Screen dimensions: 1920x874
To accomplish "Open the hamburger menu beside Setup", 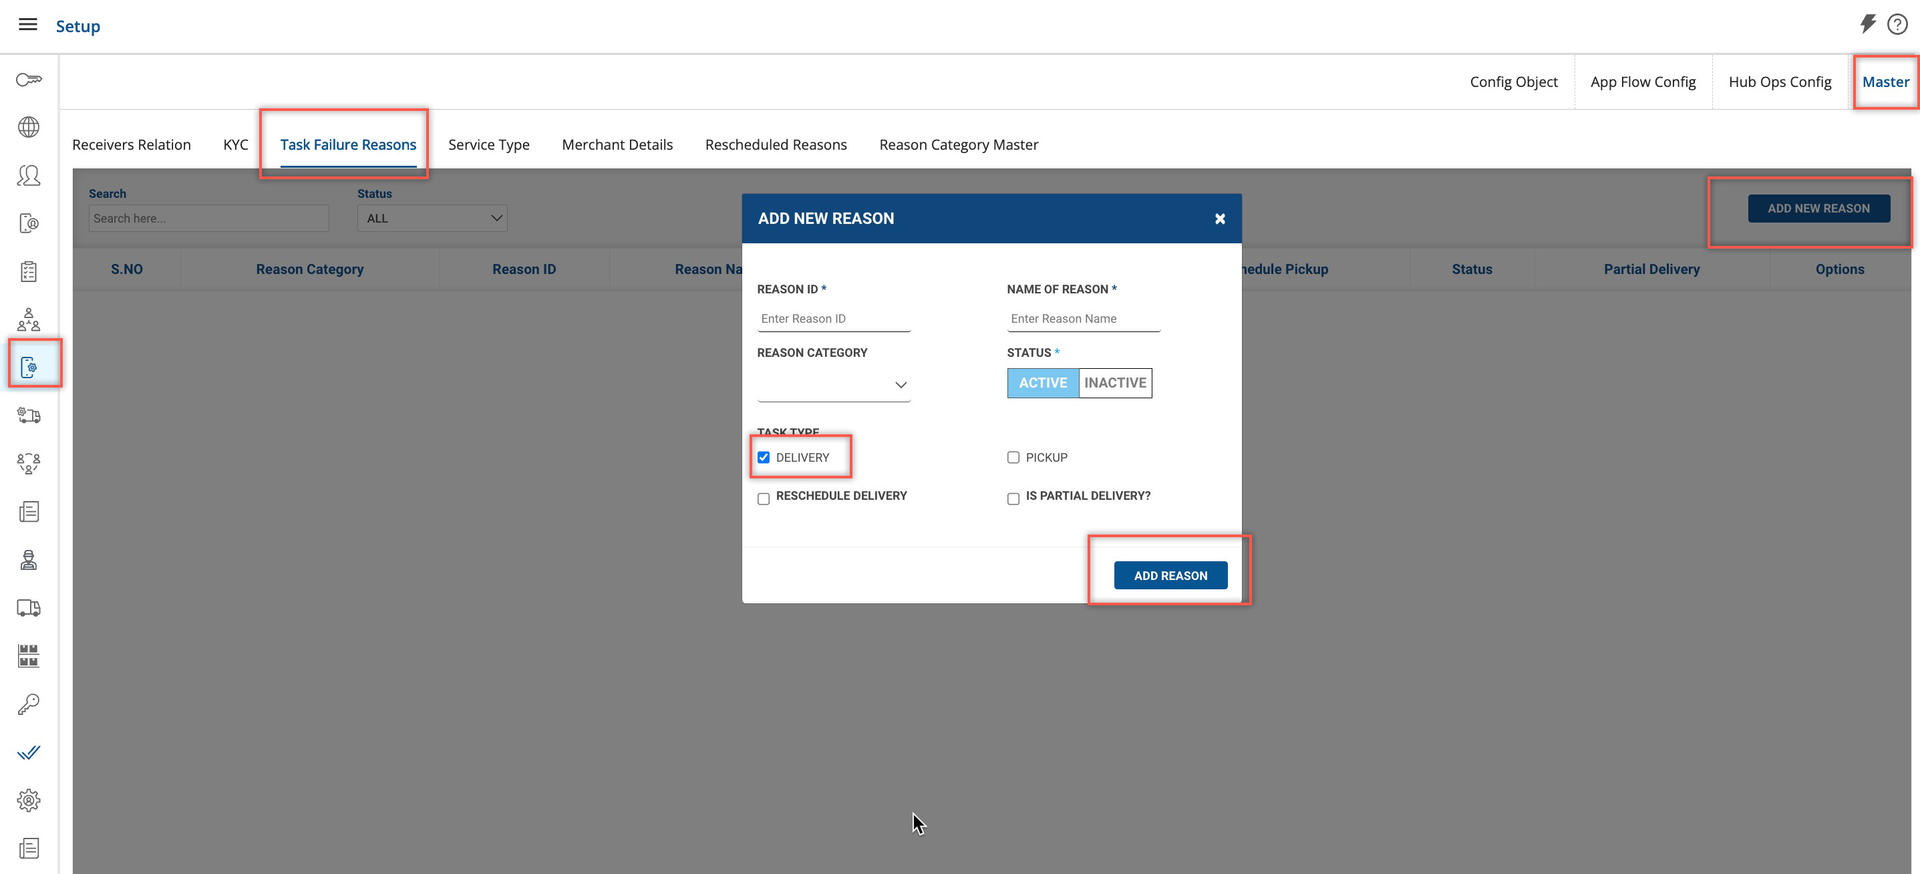I will tap(28, 25).
